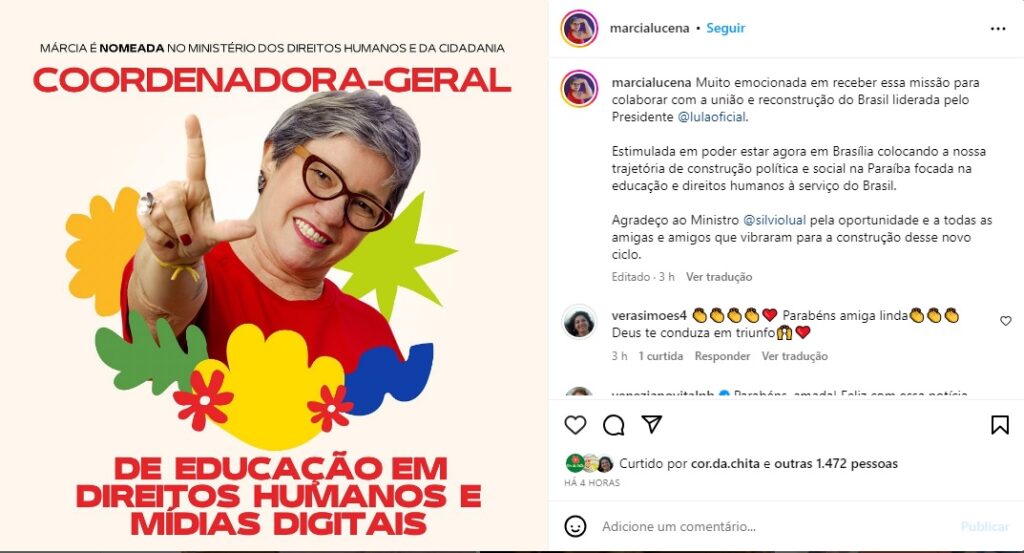The width and height of the screenshot is (1024, 553).
Task: Open the @lulaoficial mention link
Action: [x=712, y=117]
